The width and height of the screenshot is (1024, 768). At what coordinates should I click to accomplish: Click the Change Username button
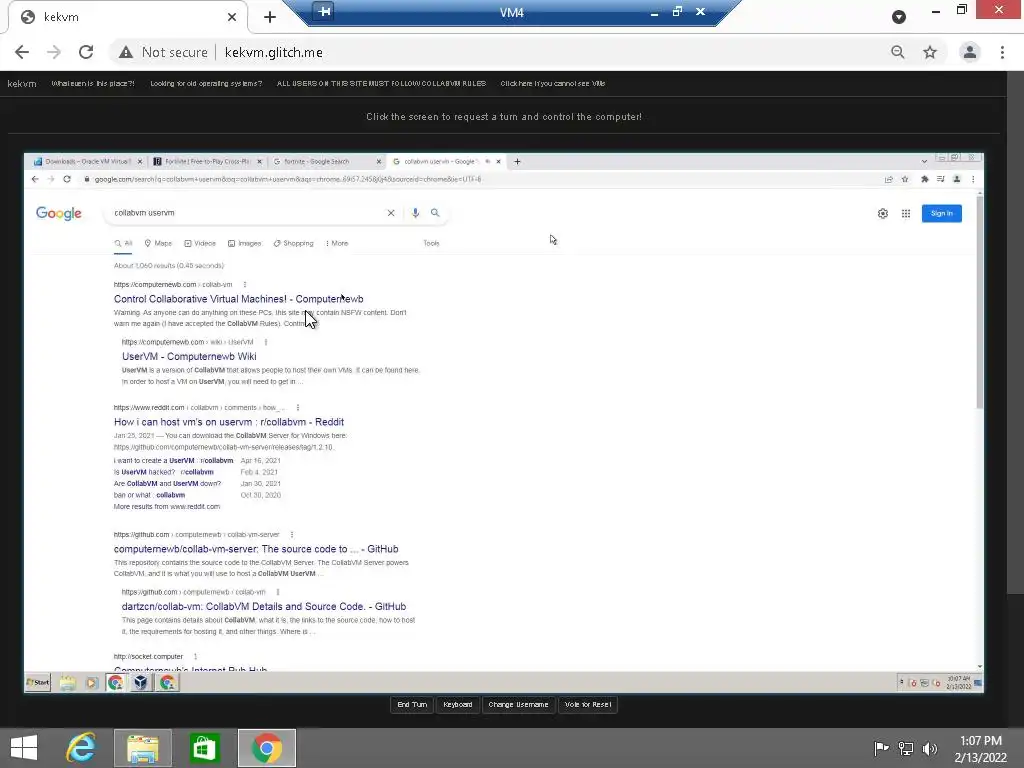519,705
